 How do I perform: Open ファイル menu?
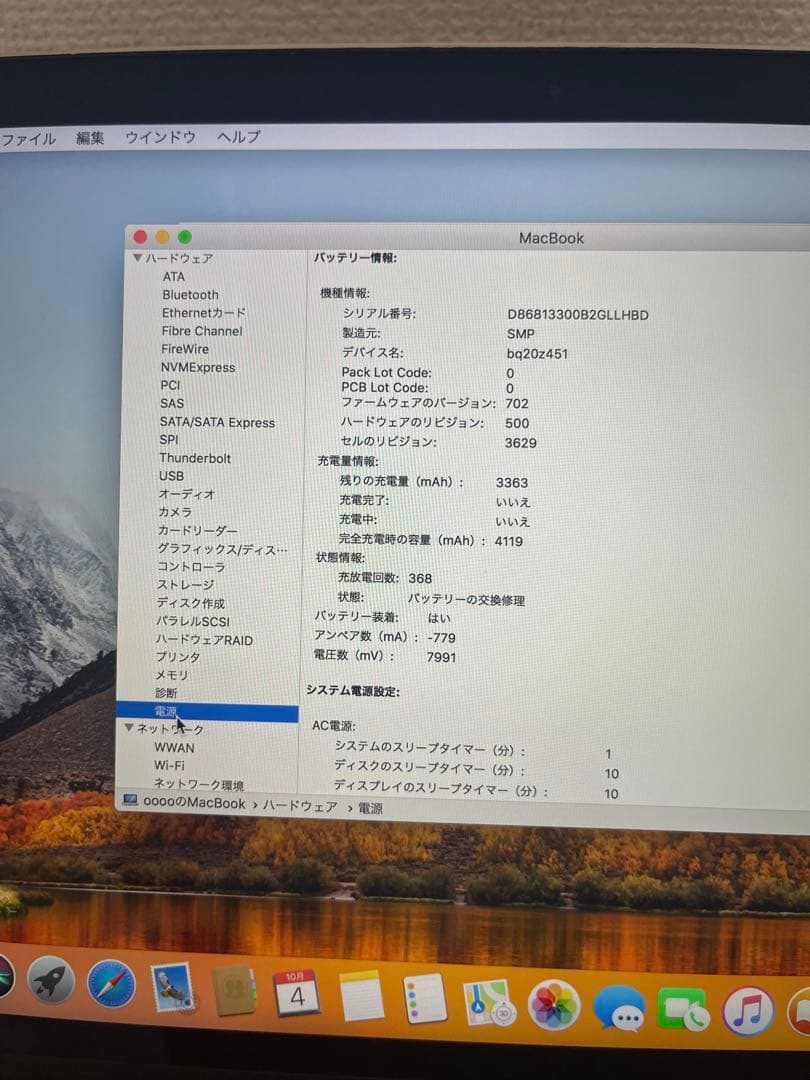[28, 138]
